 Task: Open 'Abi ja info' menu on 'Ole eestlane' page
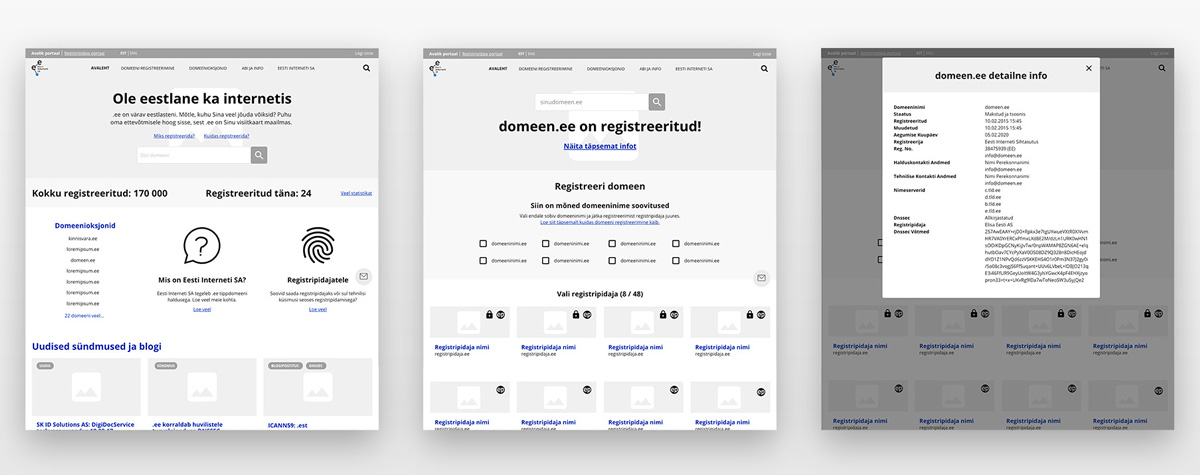[x=252, y=69]
